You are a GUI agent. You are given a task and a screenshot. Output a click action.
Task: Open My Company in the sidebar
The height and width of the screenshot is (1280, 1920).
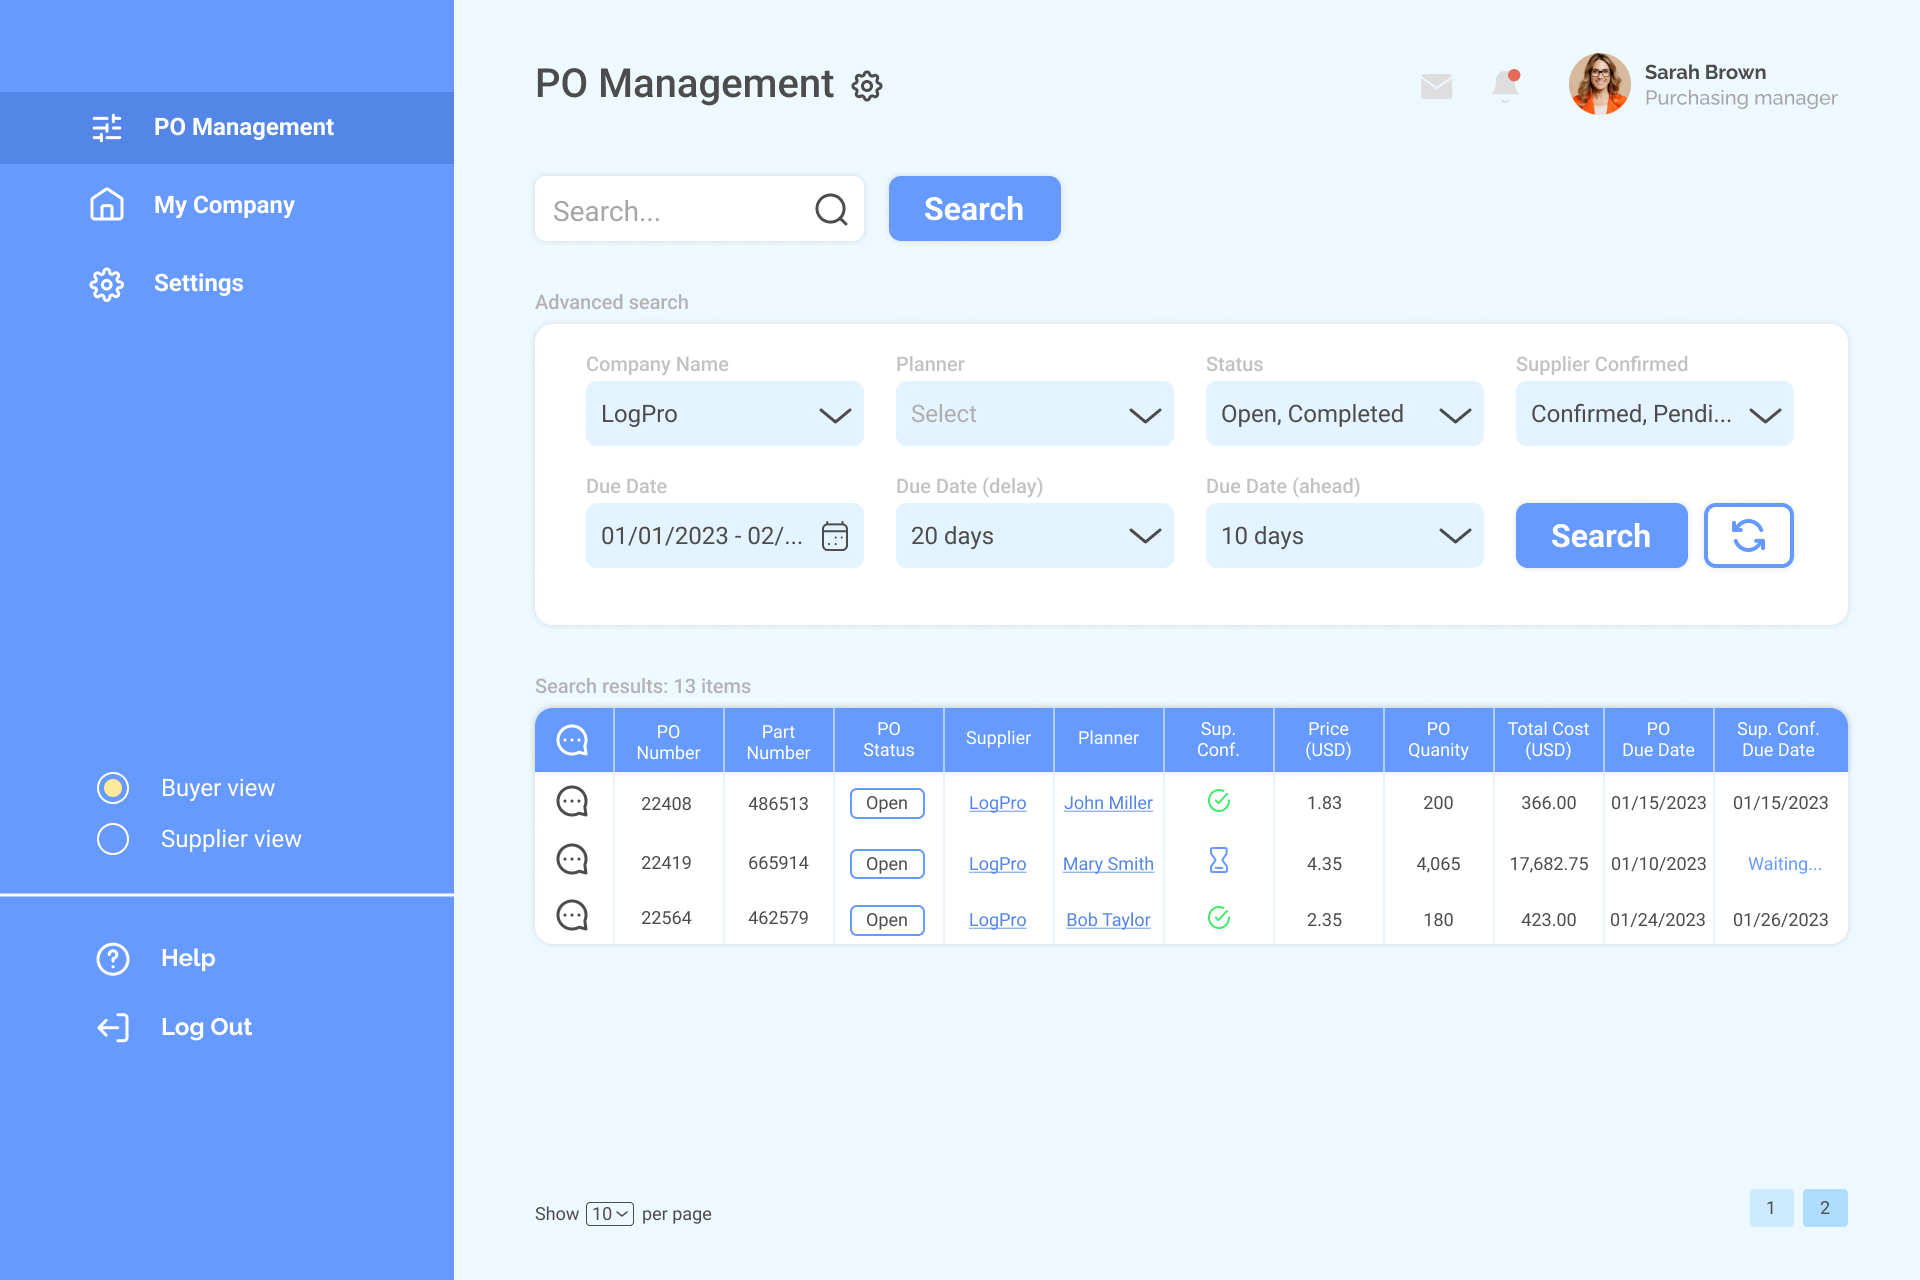pos(224,205)
